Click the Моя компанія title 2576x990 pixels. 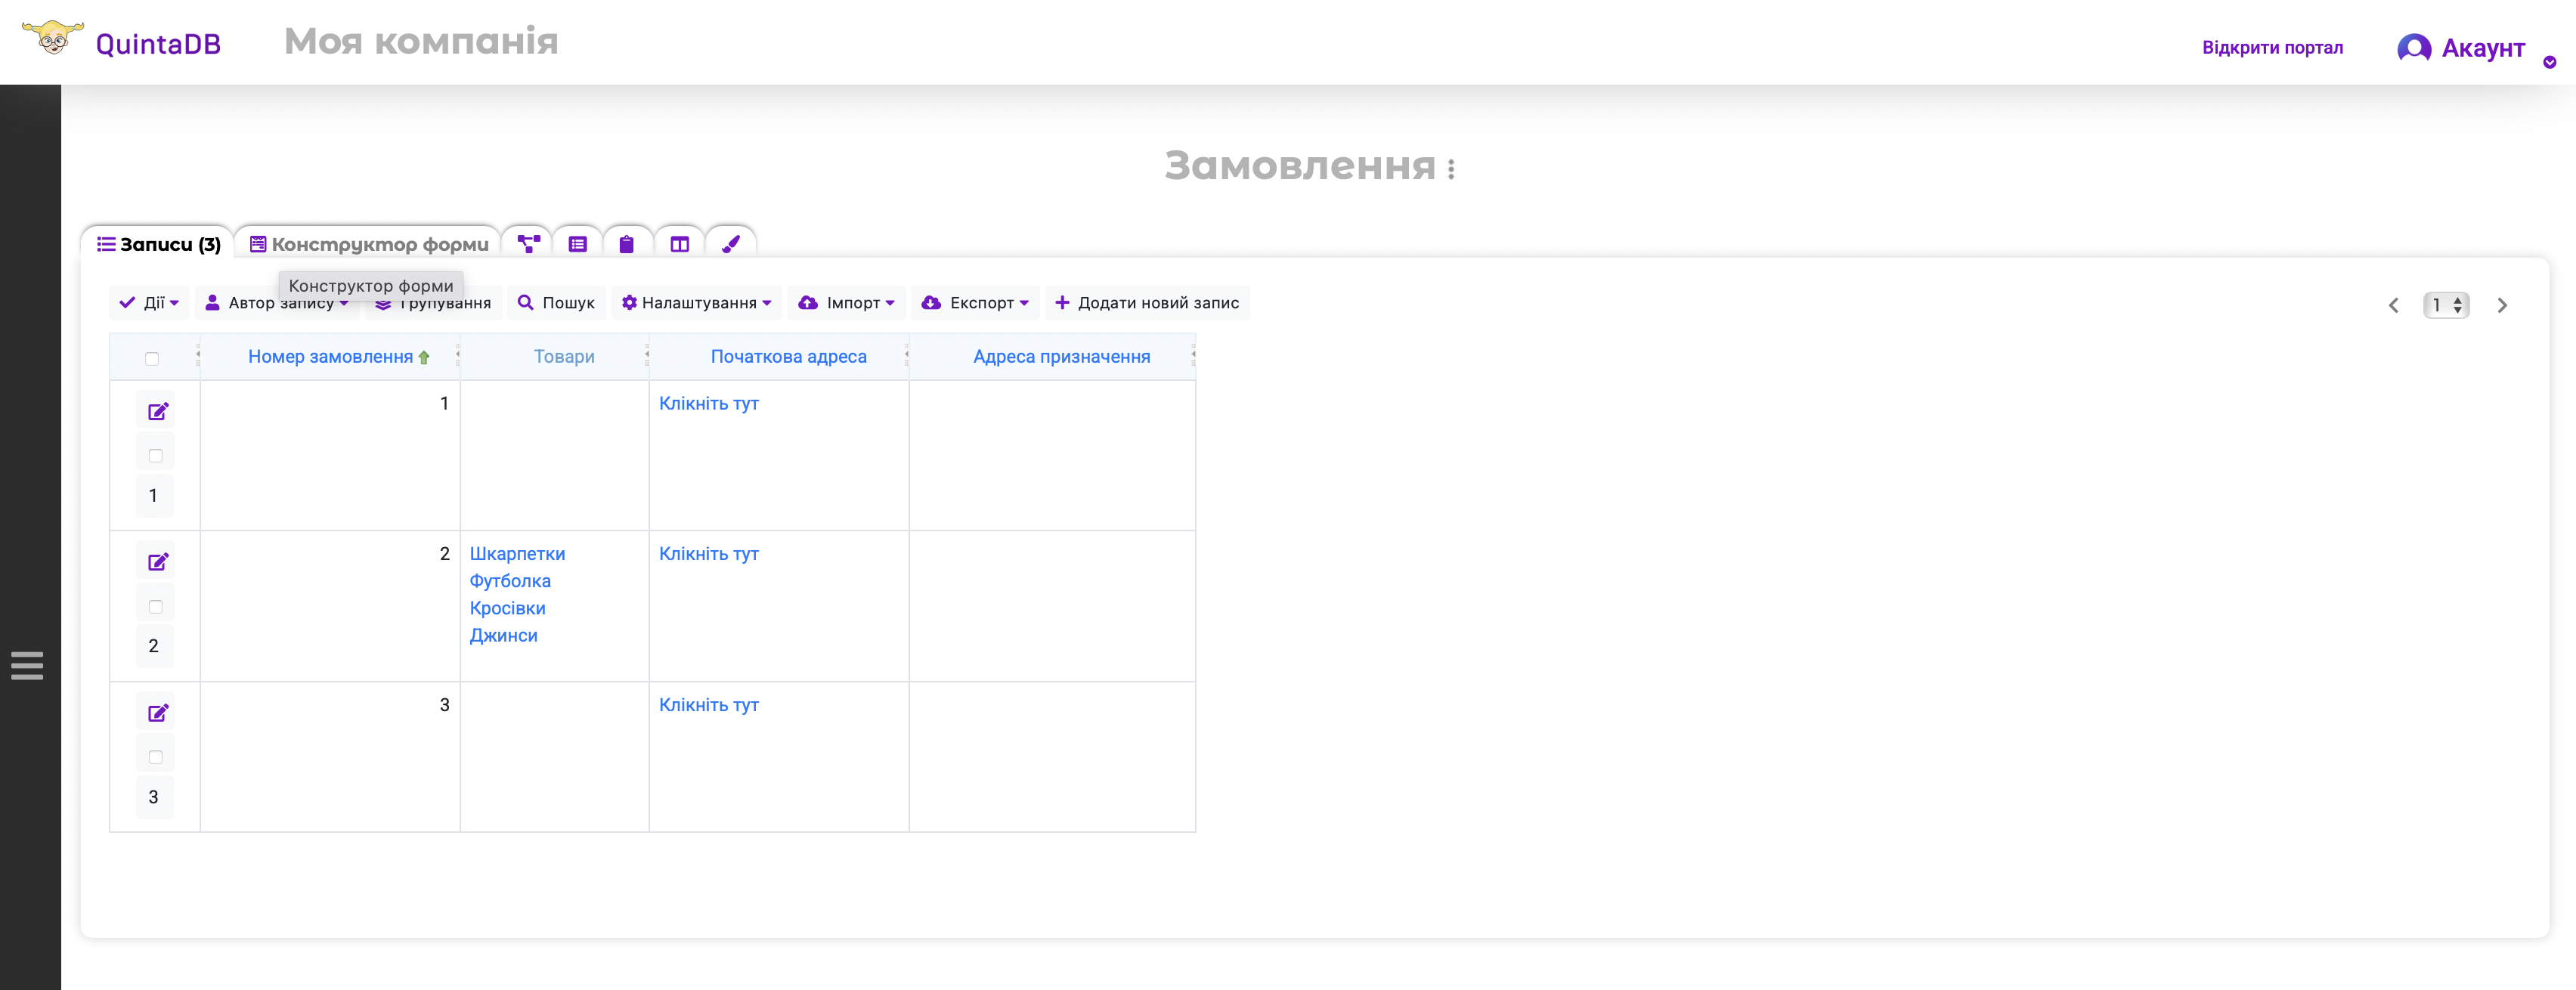point(421,42)
